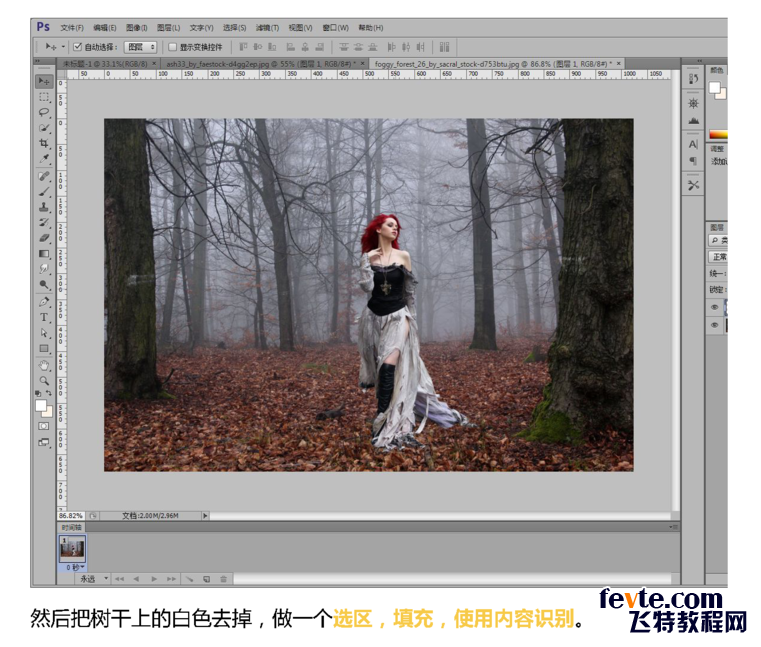761x647 pixels.
Task: Select the Rectangle shape tool
Action: click(44, 348)
